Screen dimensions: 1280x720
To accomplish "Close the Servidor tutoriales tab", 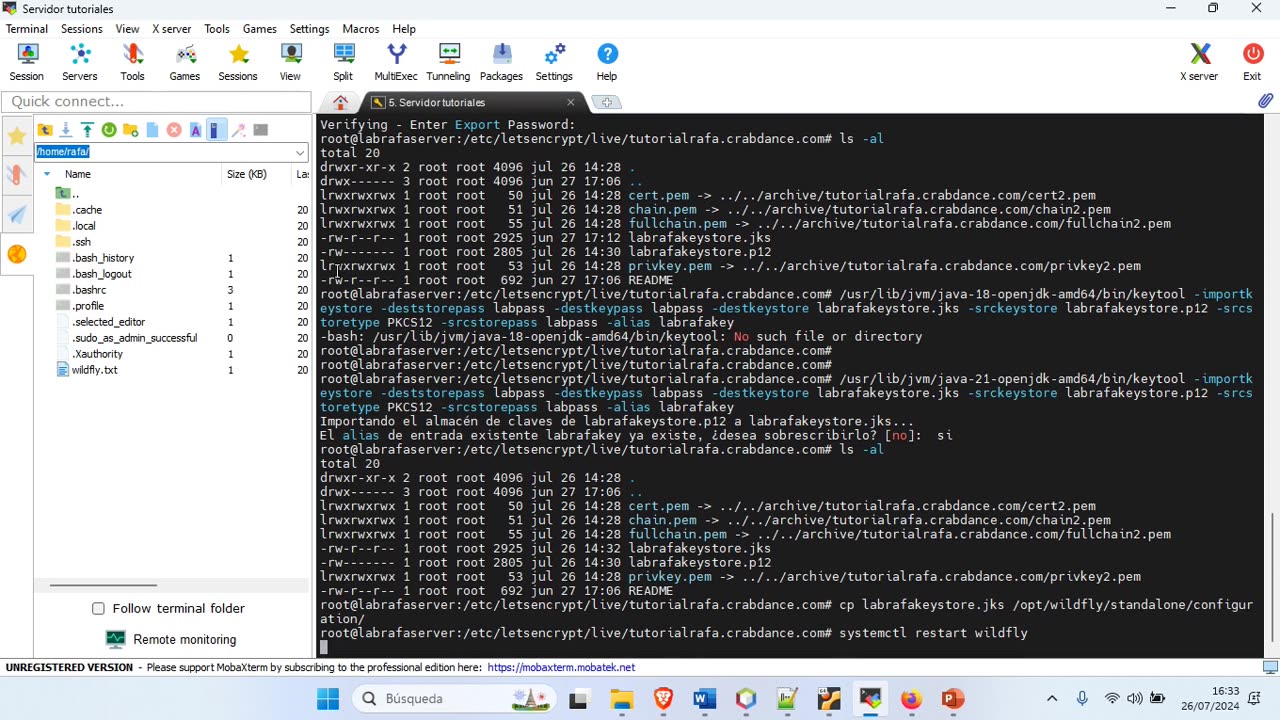I will (571, 102).
